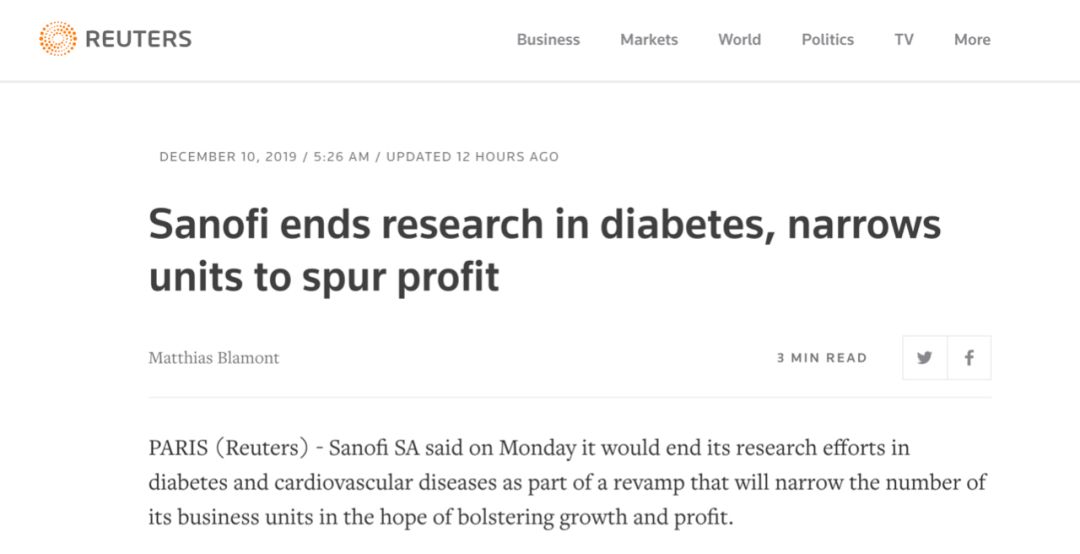Navigate to the Politics section
The width and height of the screenshot is (1080, 554).
point(828,40)
